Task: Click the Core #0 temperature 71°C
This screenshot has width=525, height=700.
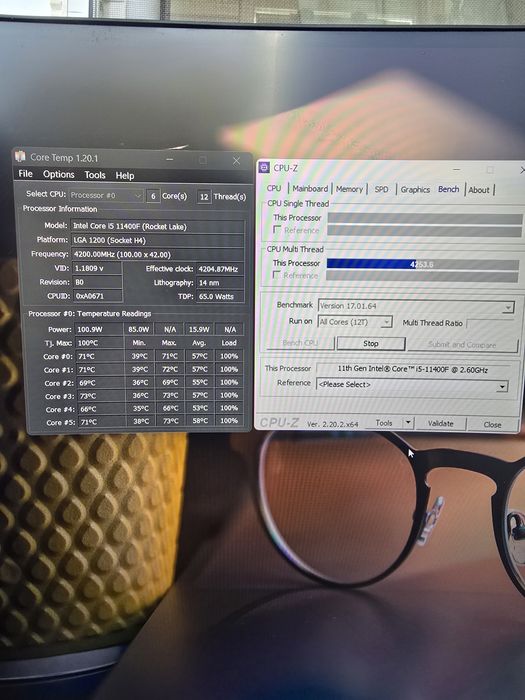Action: 100,356
